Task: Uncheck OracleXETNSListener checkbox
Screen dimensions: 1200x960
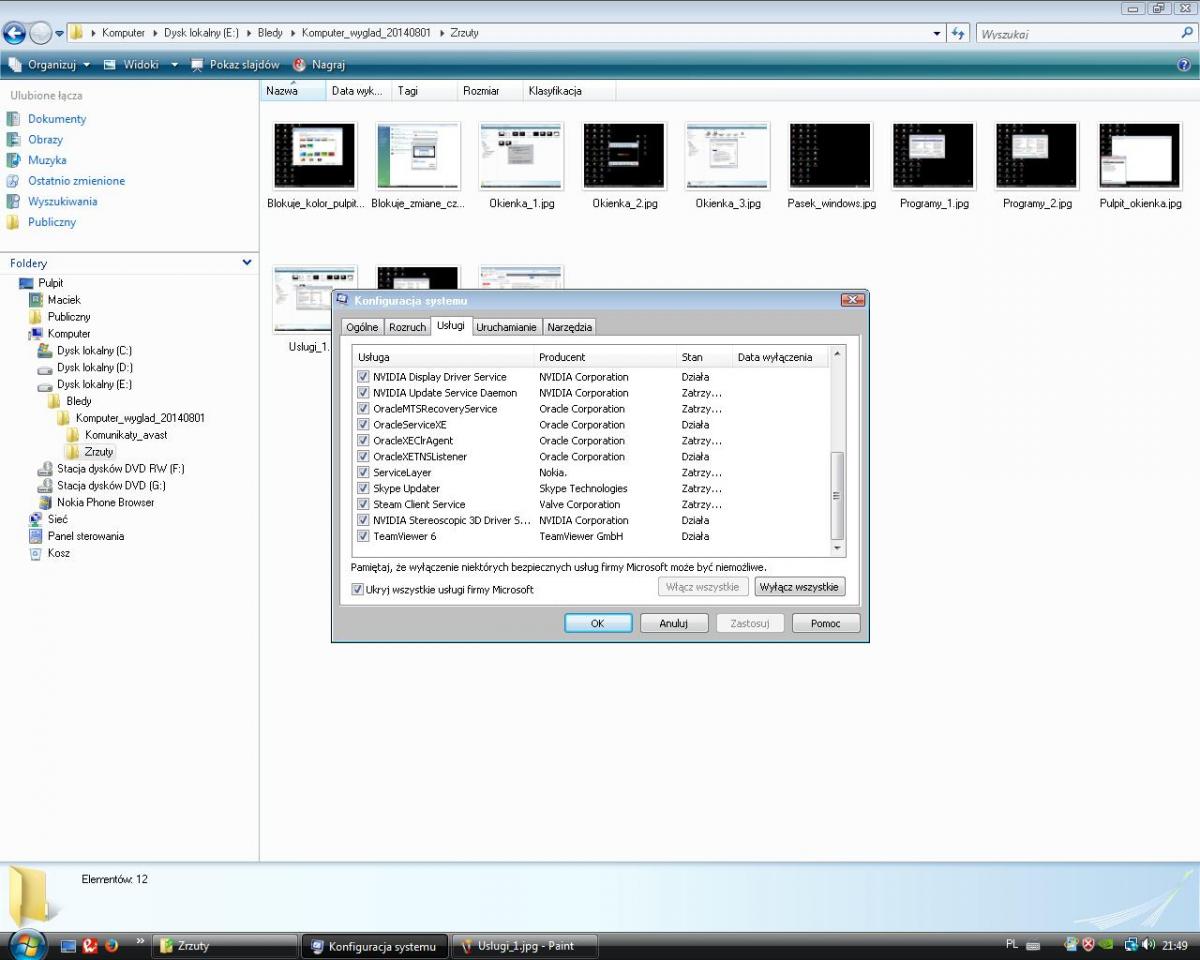Action: 364,457
